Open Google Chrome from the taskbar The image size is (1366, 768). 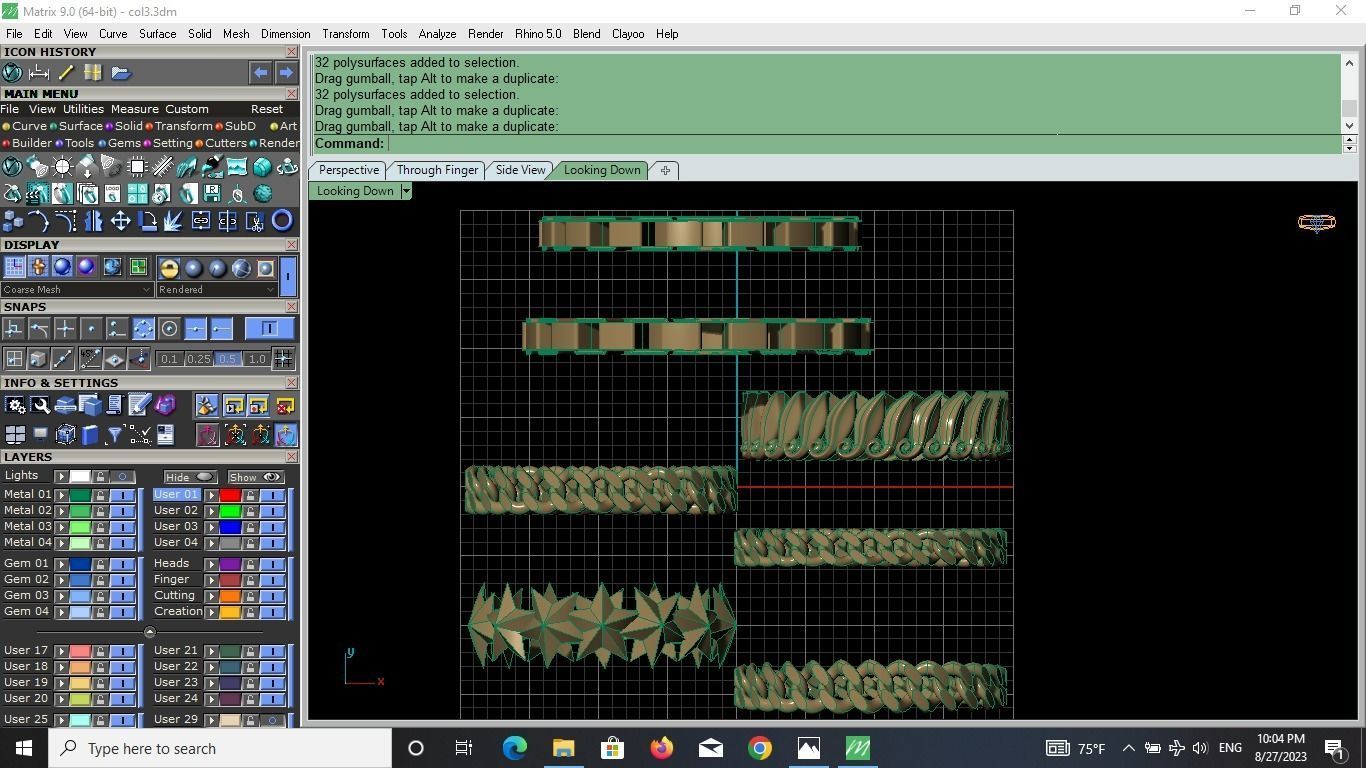(759, 748)
